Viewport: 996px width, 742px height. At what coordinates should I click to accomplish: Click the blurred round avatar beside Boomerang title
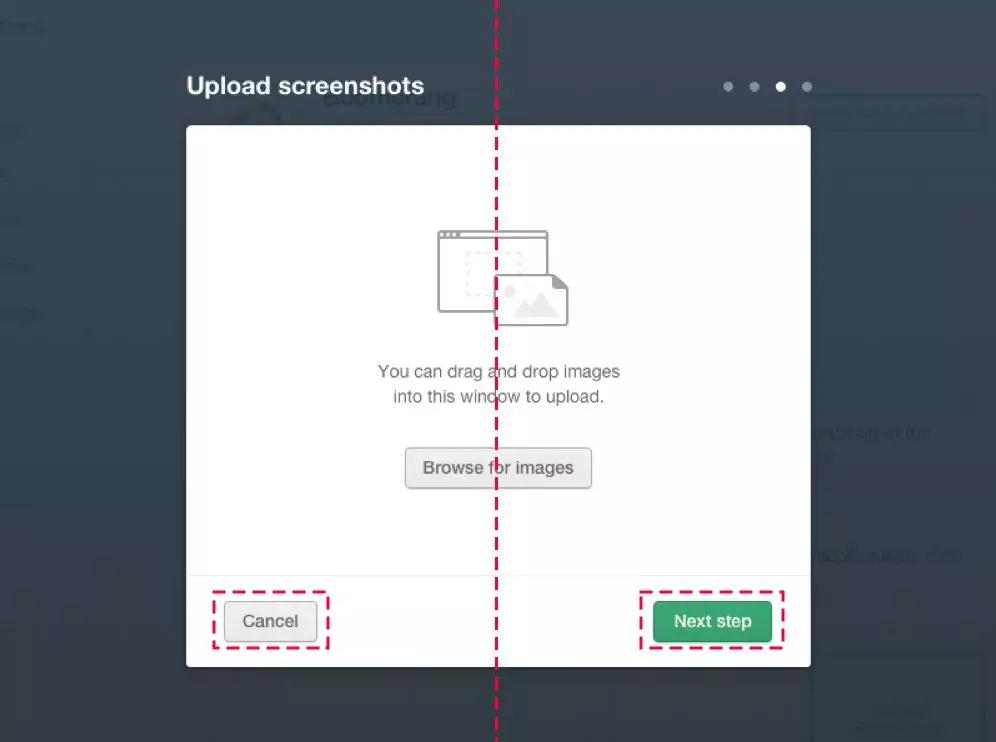click(x=257, y=114)
